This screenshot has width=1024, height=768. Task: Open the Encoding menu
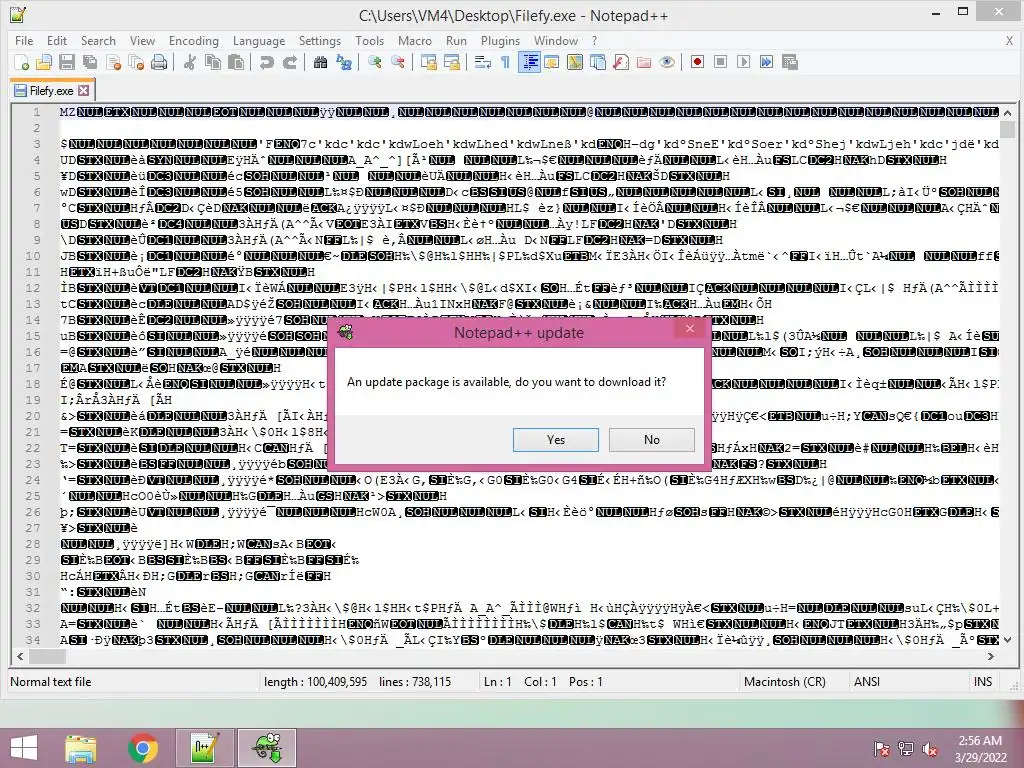pyautogui.click(x=194, y=40)
